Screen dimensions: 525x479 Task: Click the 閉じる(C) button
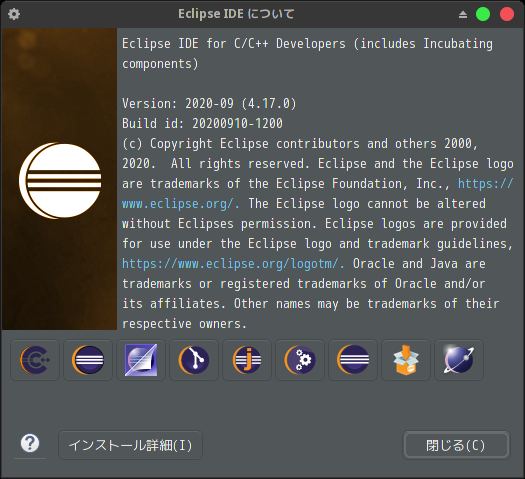[x=456, y=445]
